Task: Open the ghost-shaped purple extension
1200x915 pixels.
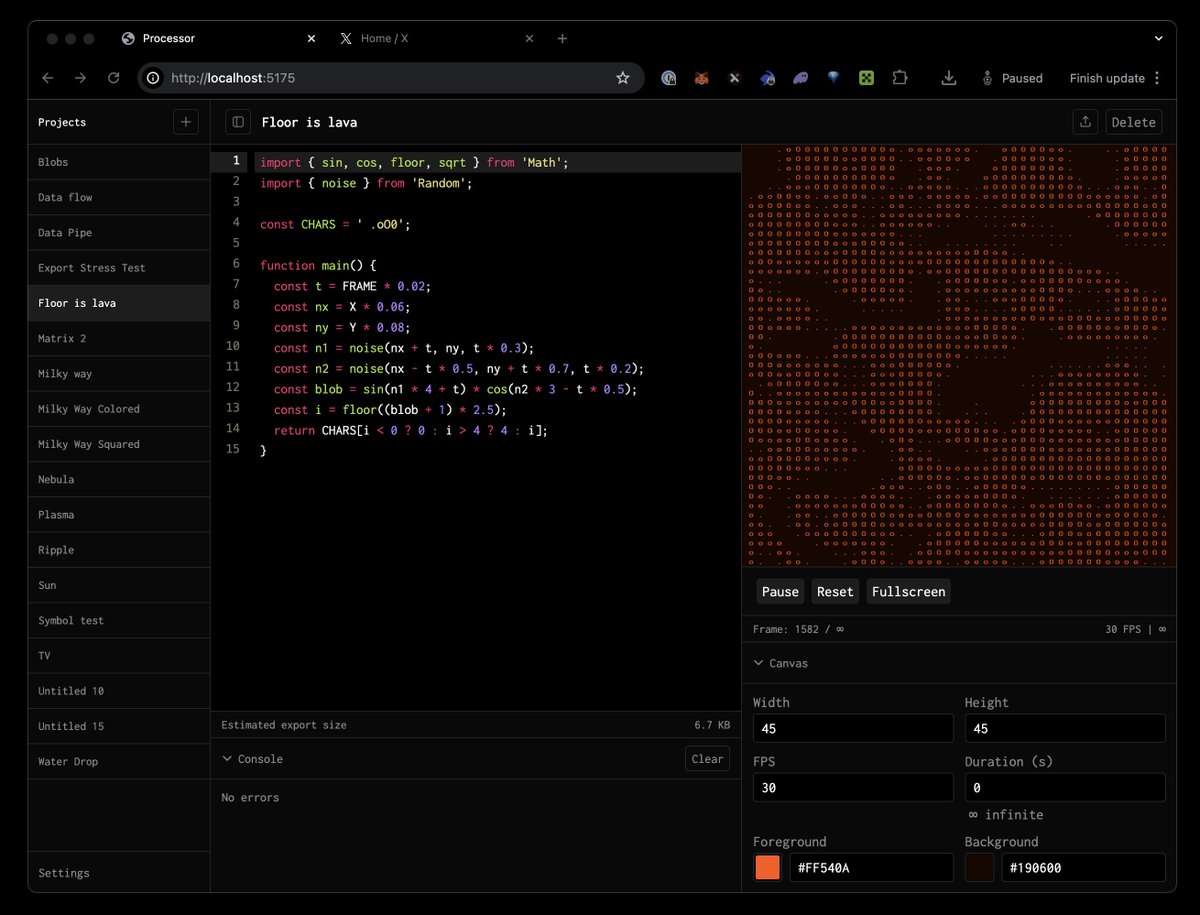Action: [x=801, y=78]
